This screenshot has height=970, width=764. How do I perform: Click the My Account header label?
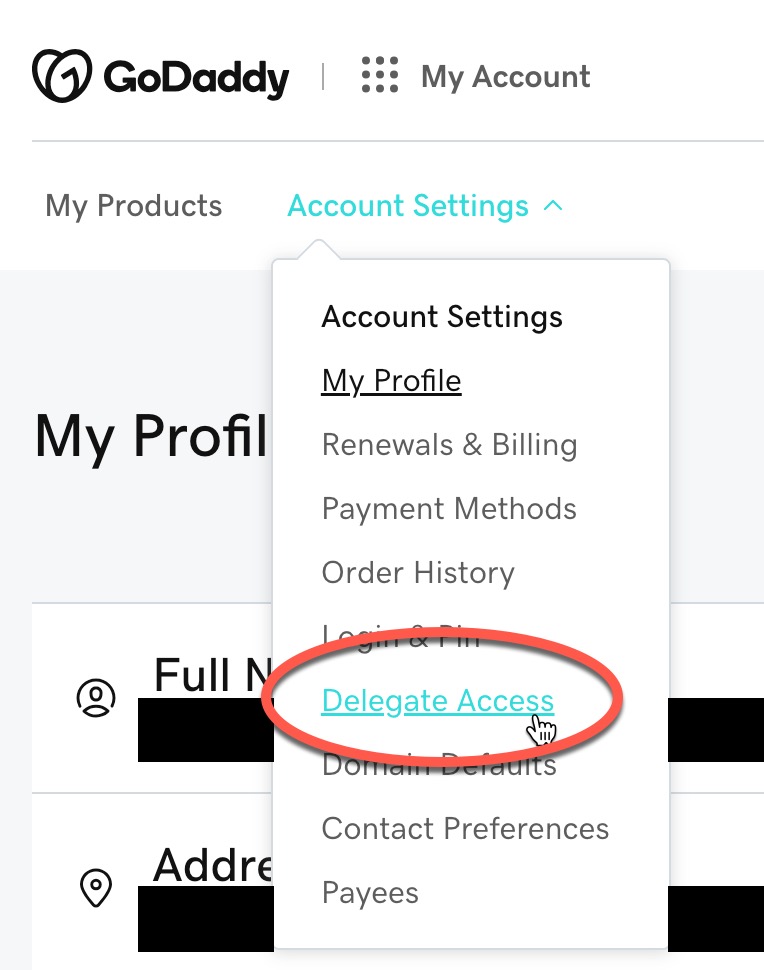click(x=505, y=77)
